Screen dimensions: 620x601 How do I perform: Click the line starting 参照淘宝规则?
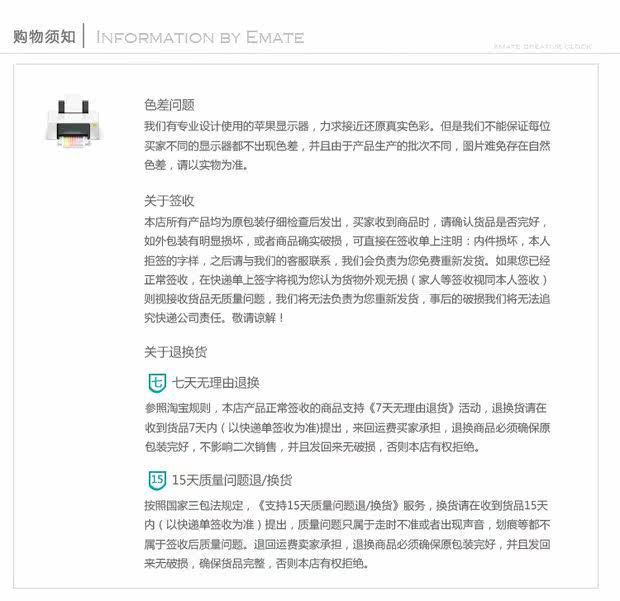coord(346,408)
